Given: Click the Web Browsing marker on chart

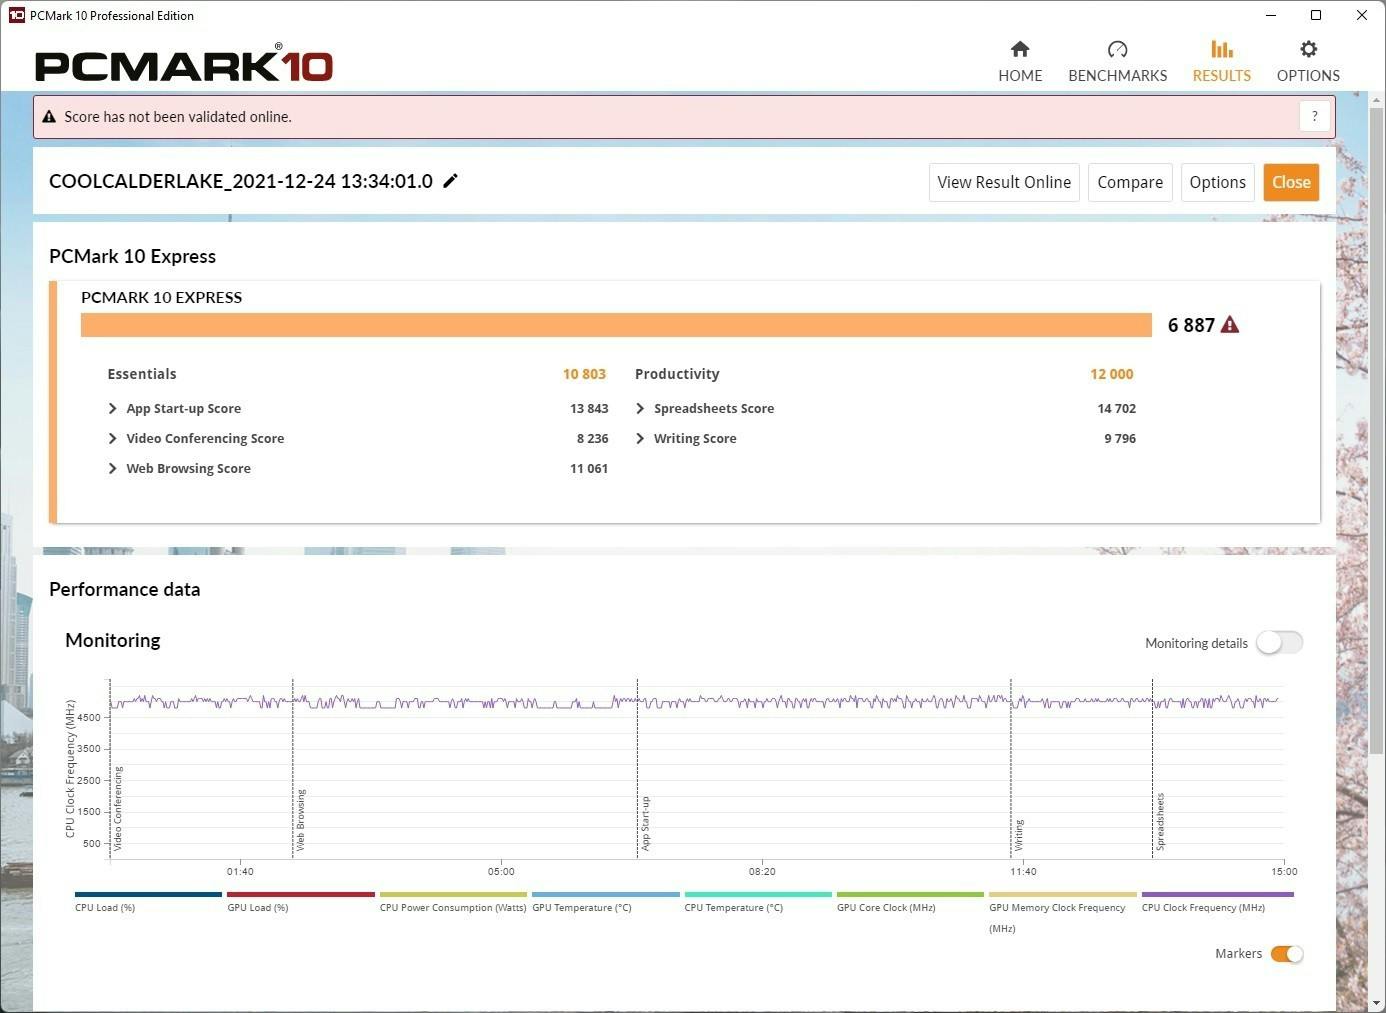Looking at the screenshot, I should pyautogui.click(x=300, y=820).
